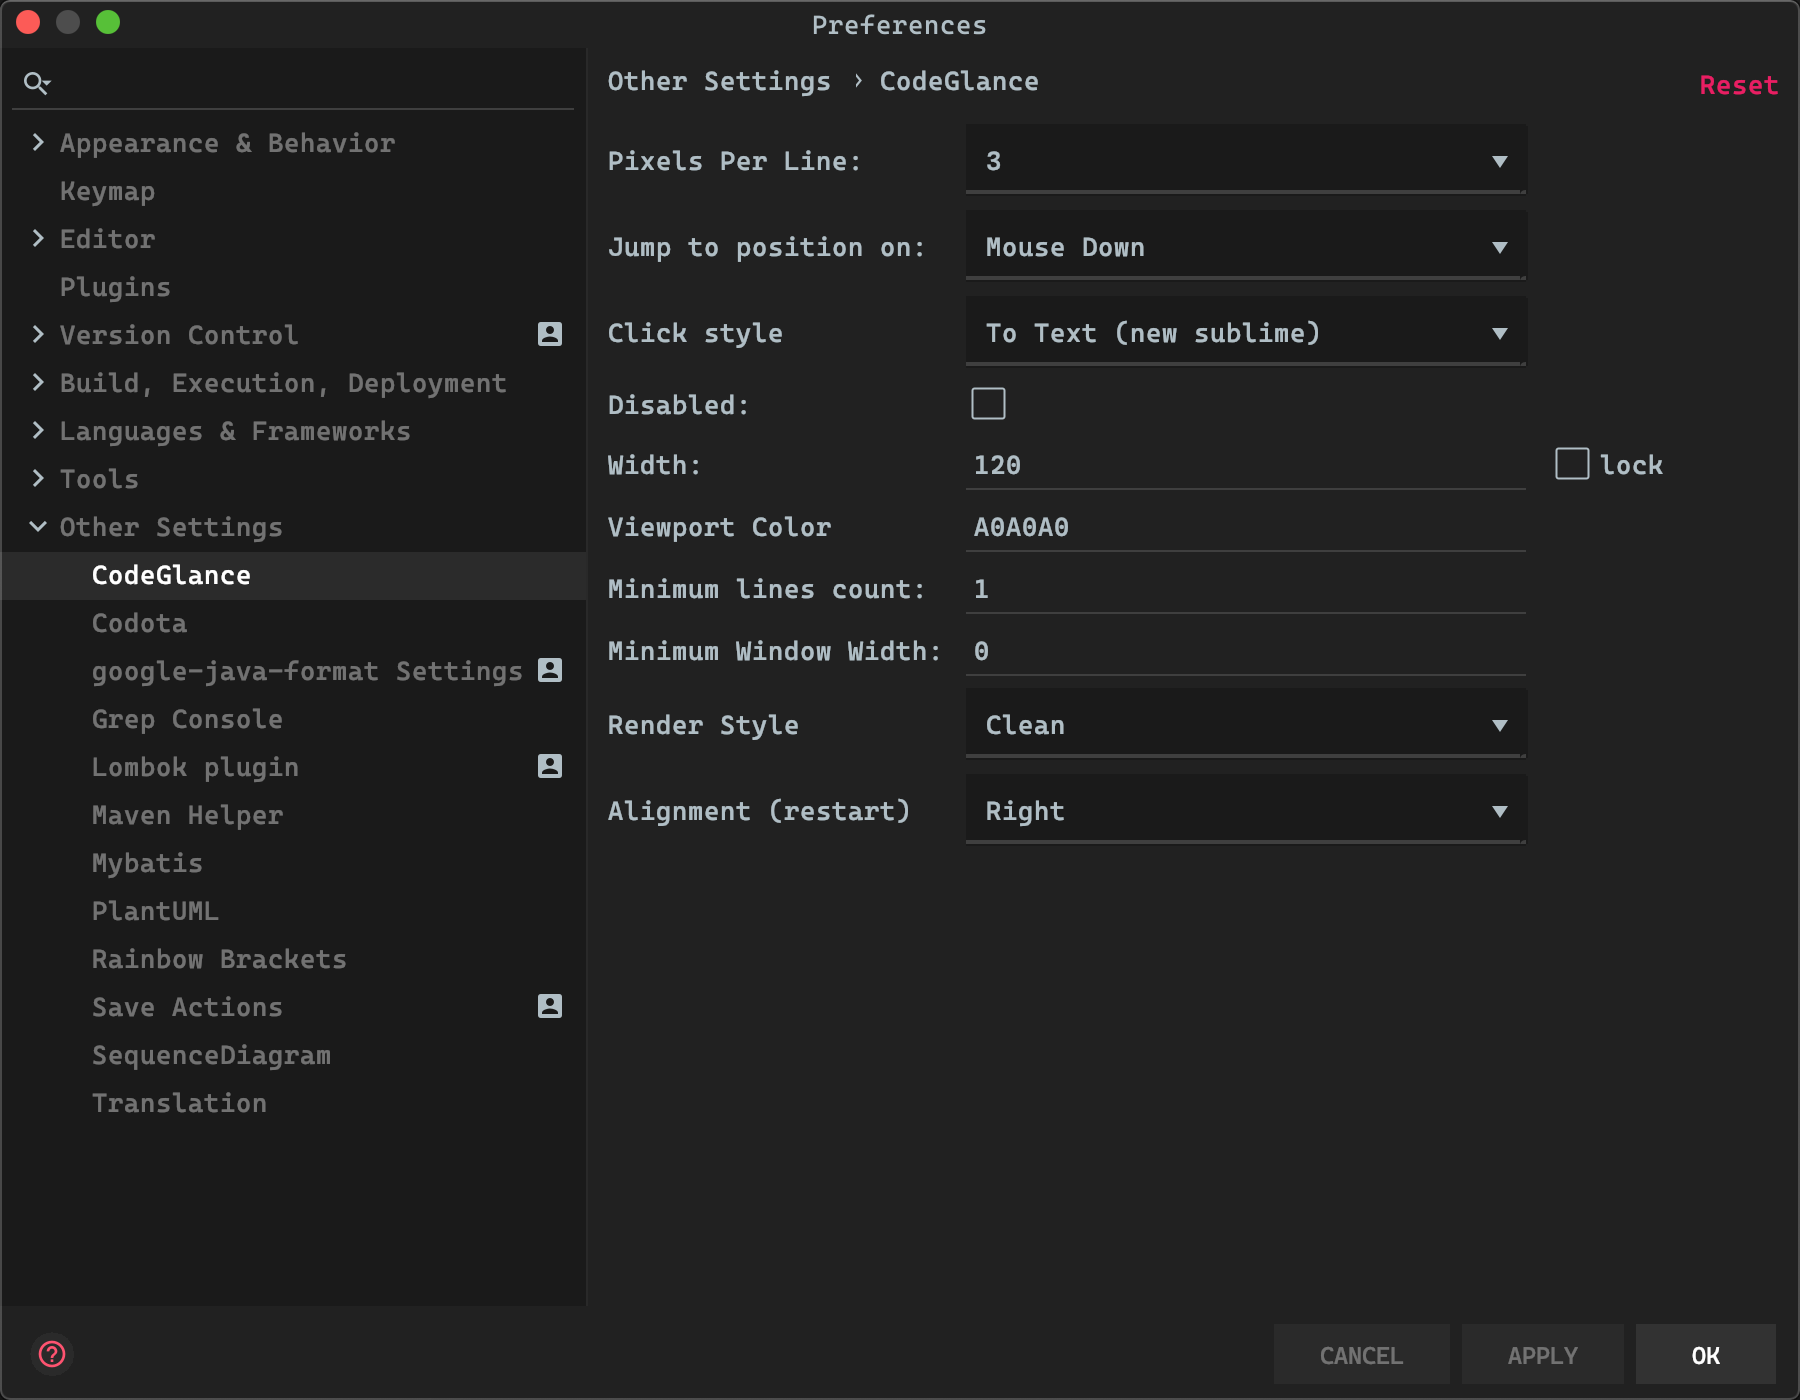Click the profile icon beside Version Control
This screenshot has width=1800, height=1400.
point(549,334)
